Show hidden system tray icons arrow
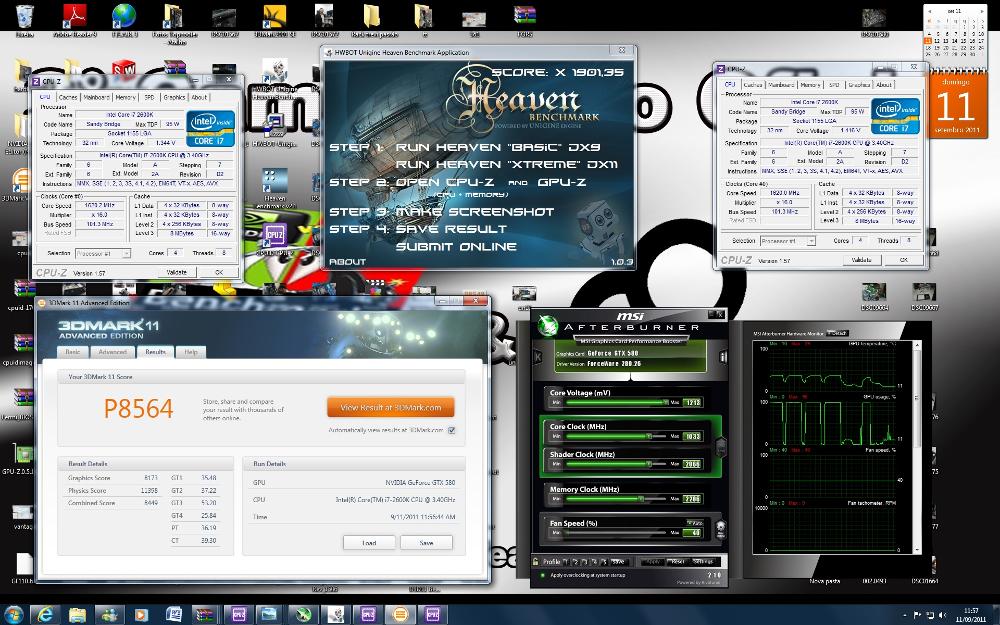 (x=906, y=616)
